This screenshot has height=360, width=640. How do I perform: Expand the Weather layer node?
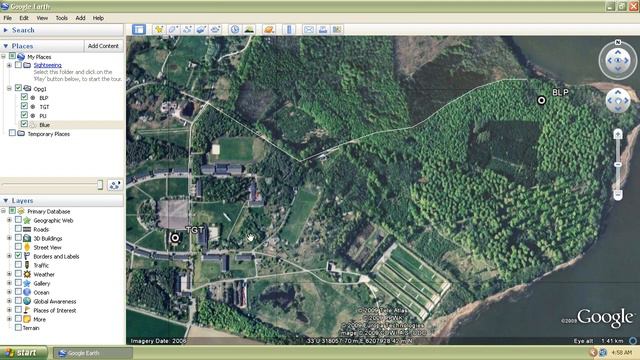(9, 274)
